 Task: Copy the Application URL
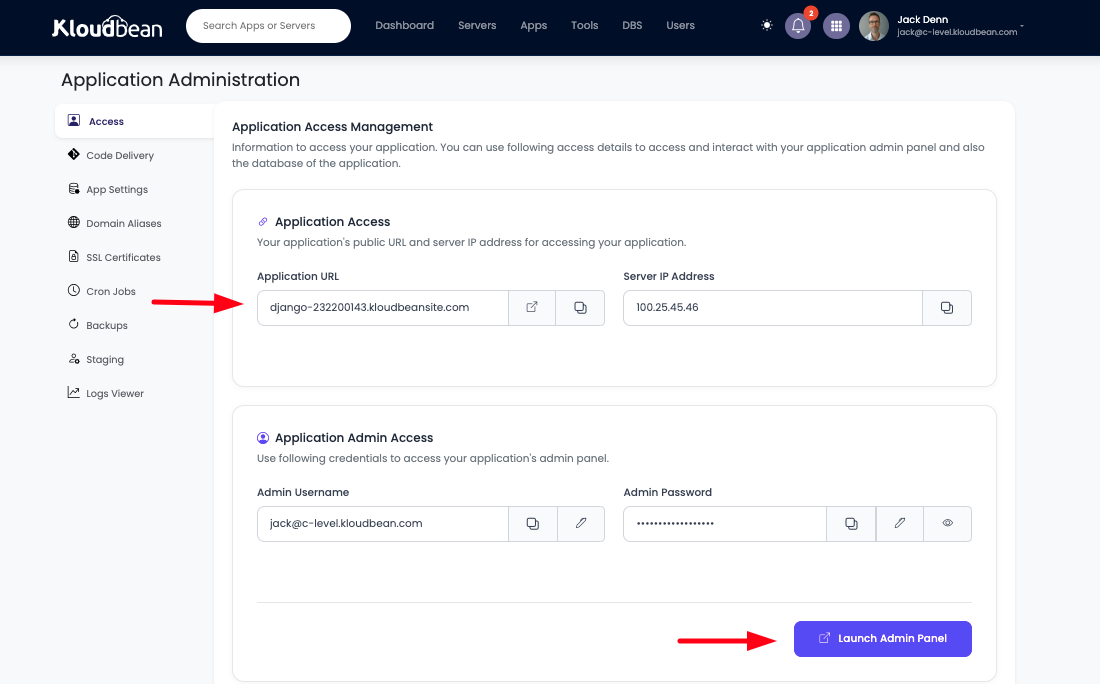pos(580,307)
